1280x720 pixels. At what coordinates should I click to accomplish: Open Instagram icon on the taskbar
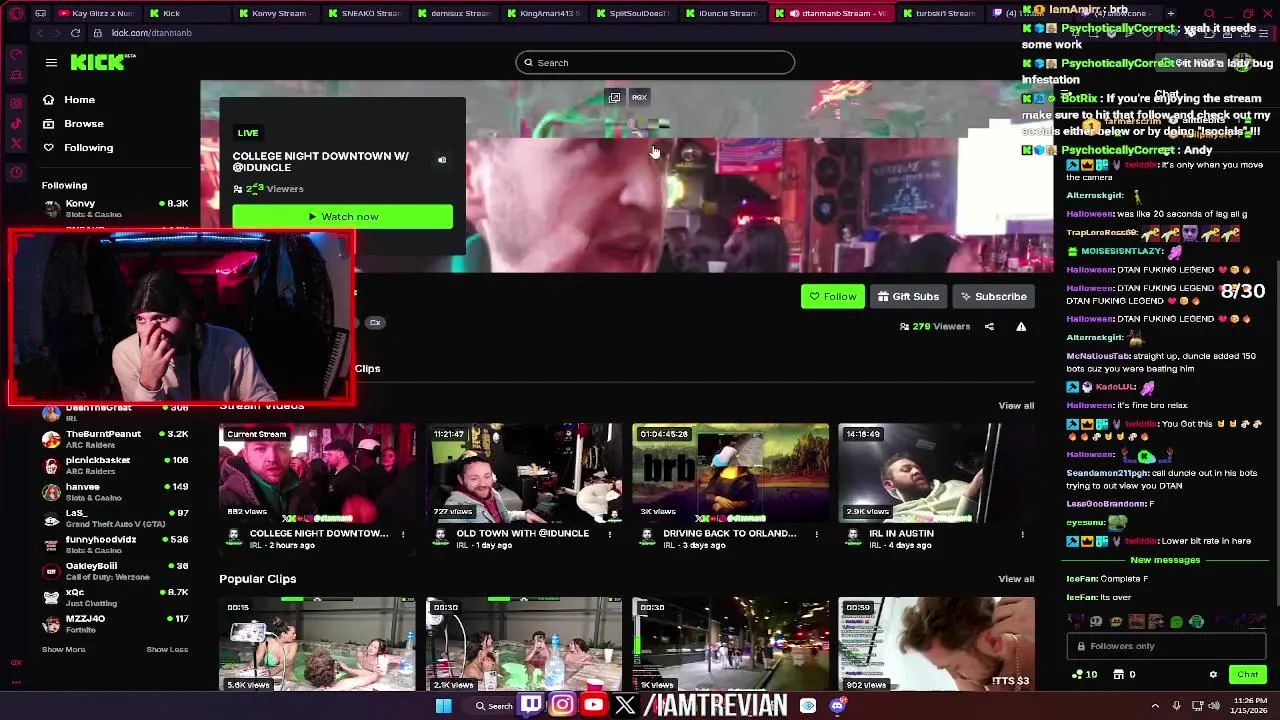click(562, 705)
